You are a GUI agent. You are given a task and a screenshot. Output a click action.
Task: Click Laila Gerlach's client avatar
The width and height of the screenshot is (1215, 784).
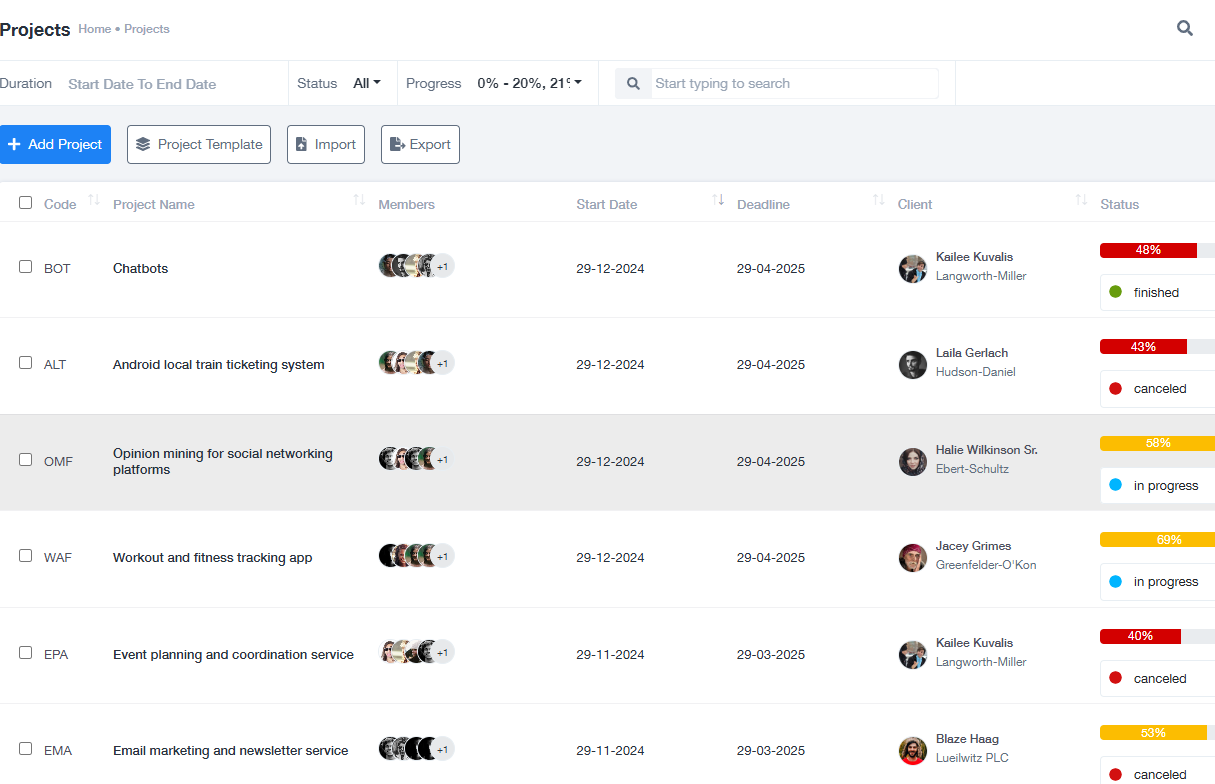coord(913,365)
